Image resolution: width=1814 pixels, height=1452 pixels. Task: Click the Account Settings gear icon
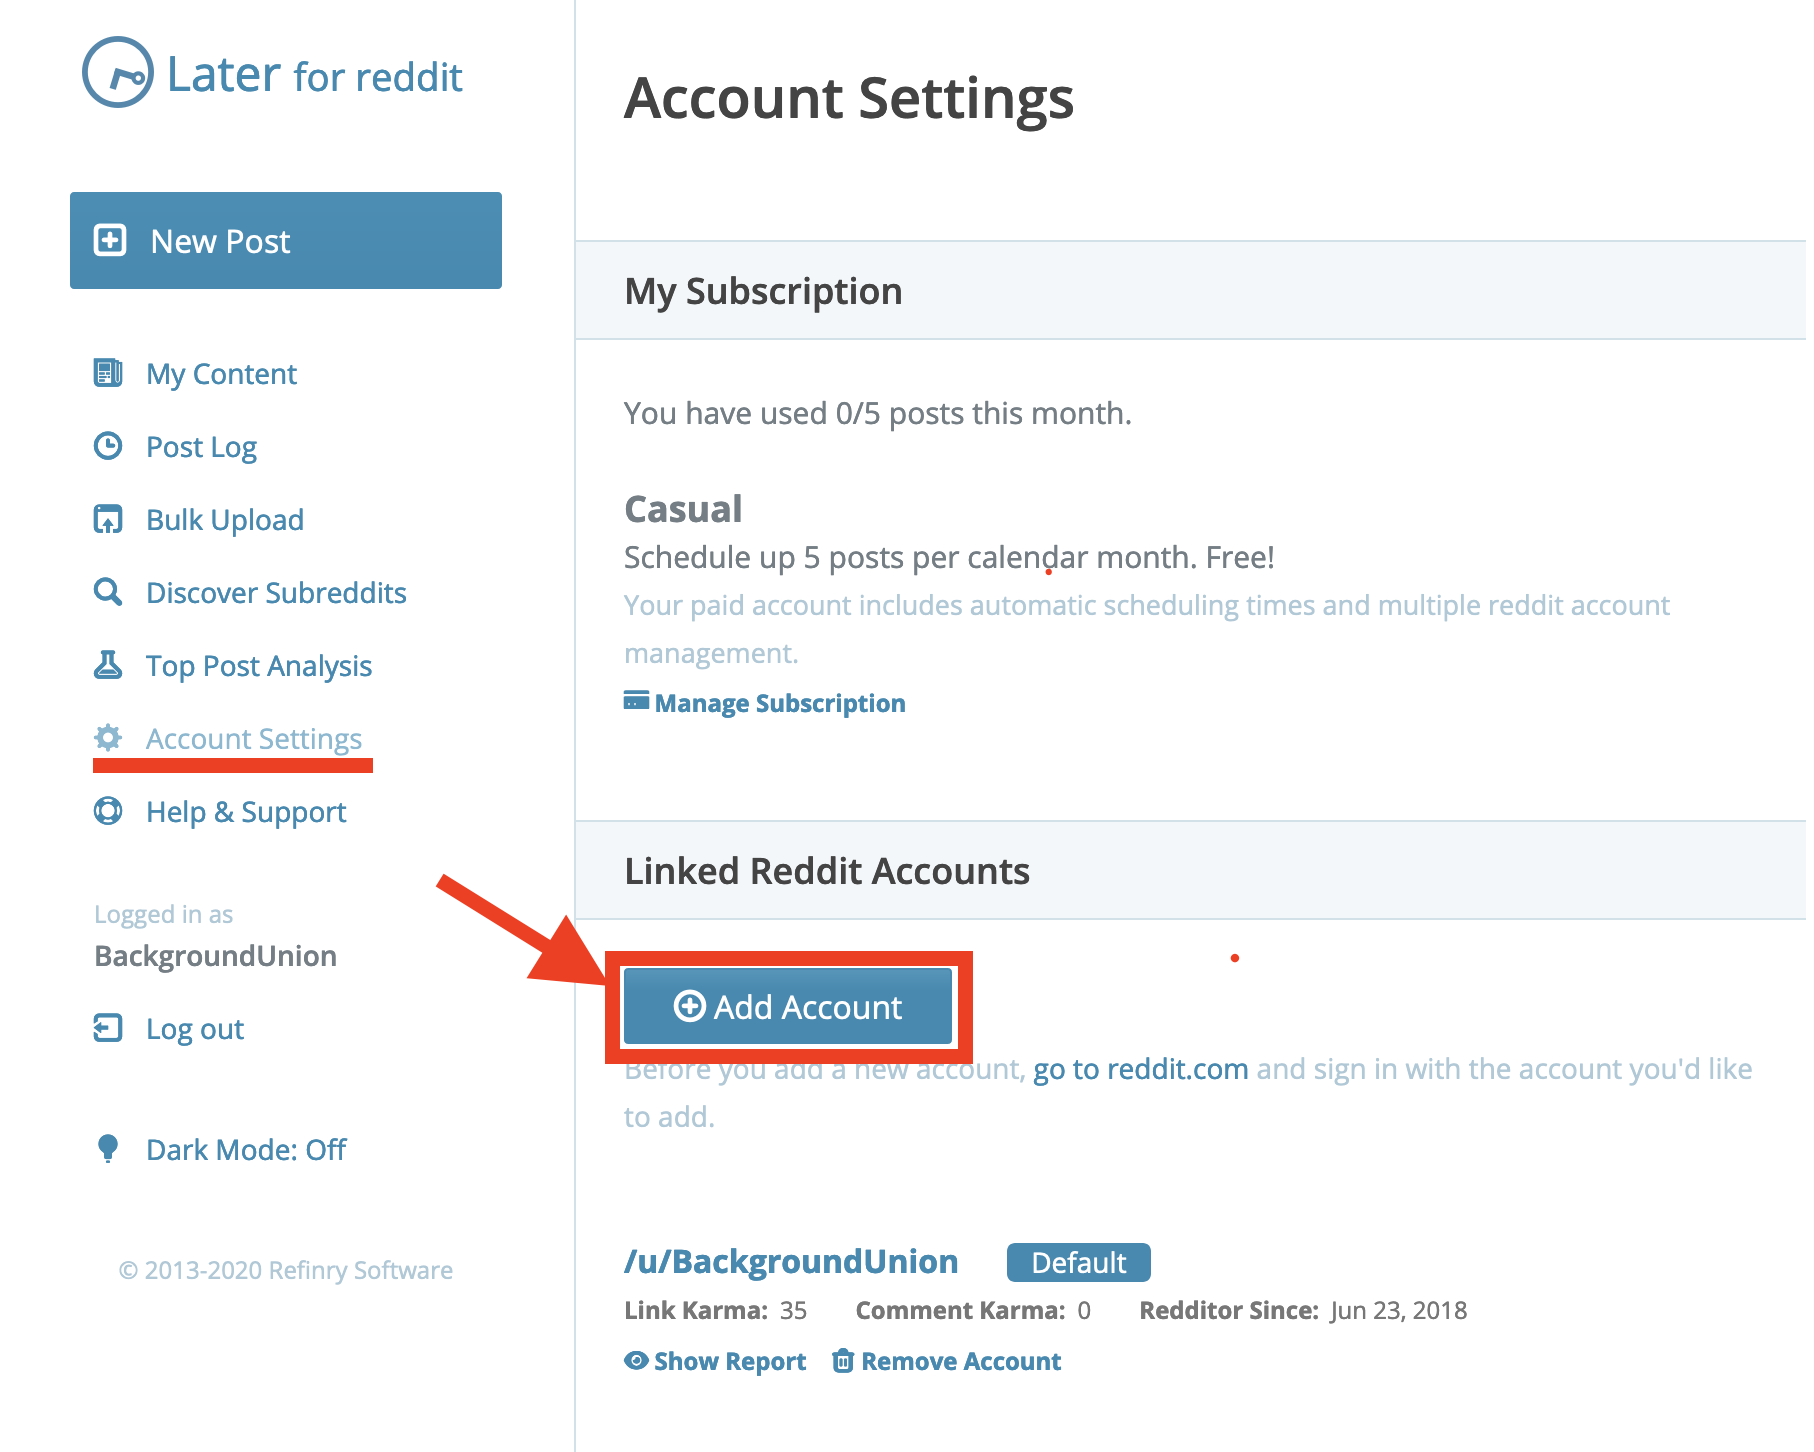point(108,738)
